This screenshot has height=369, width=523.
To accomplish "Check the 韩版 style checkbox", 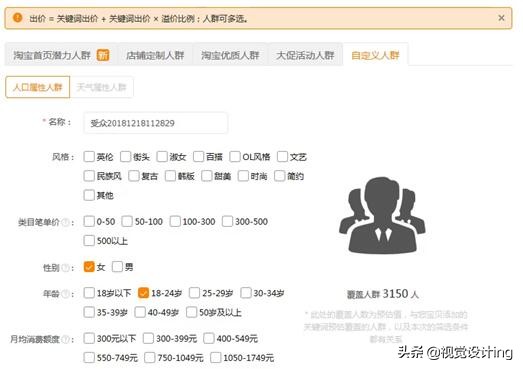I will 170,176.
